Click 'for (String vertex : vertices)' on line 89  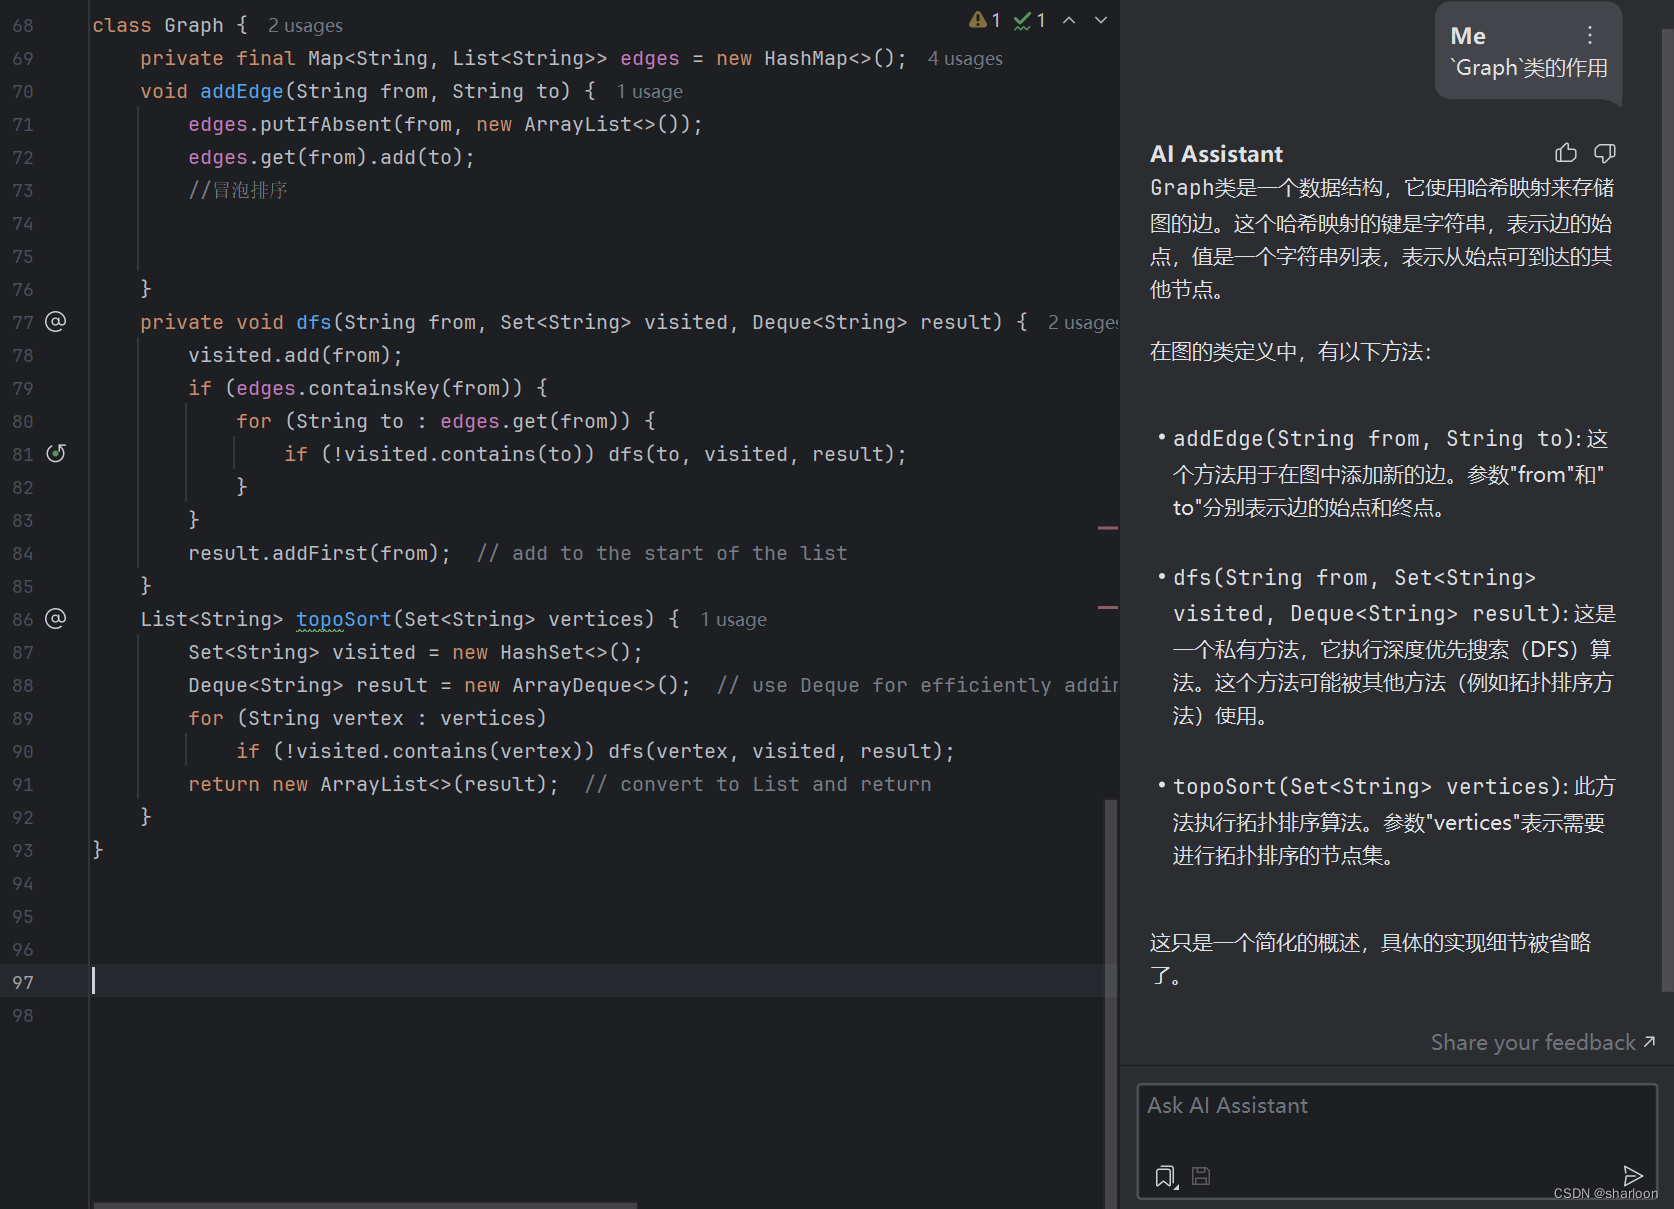point(368,718)
